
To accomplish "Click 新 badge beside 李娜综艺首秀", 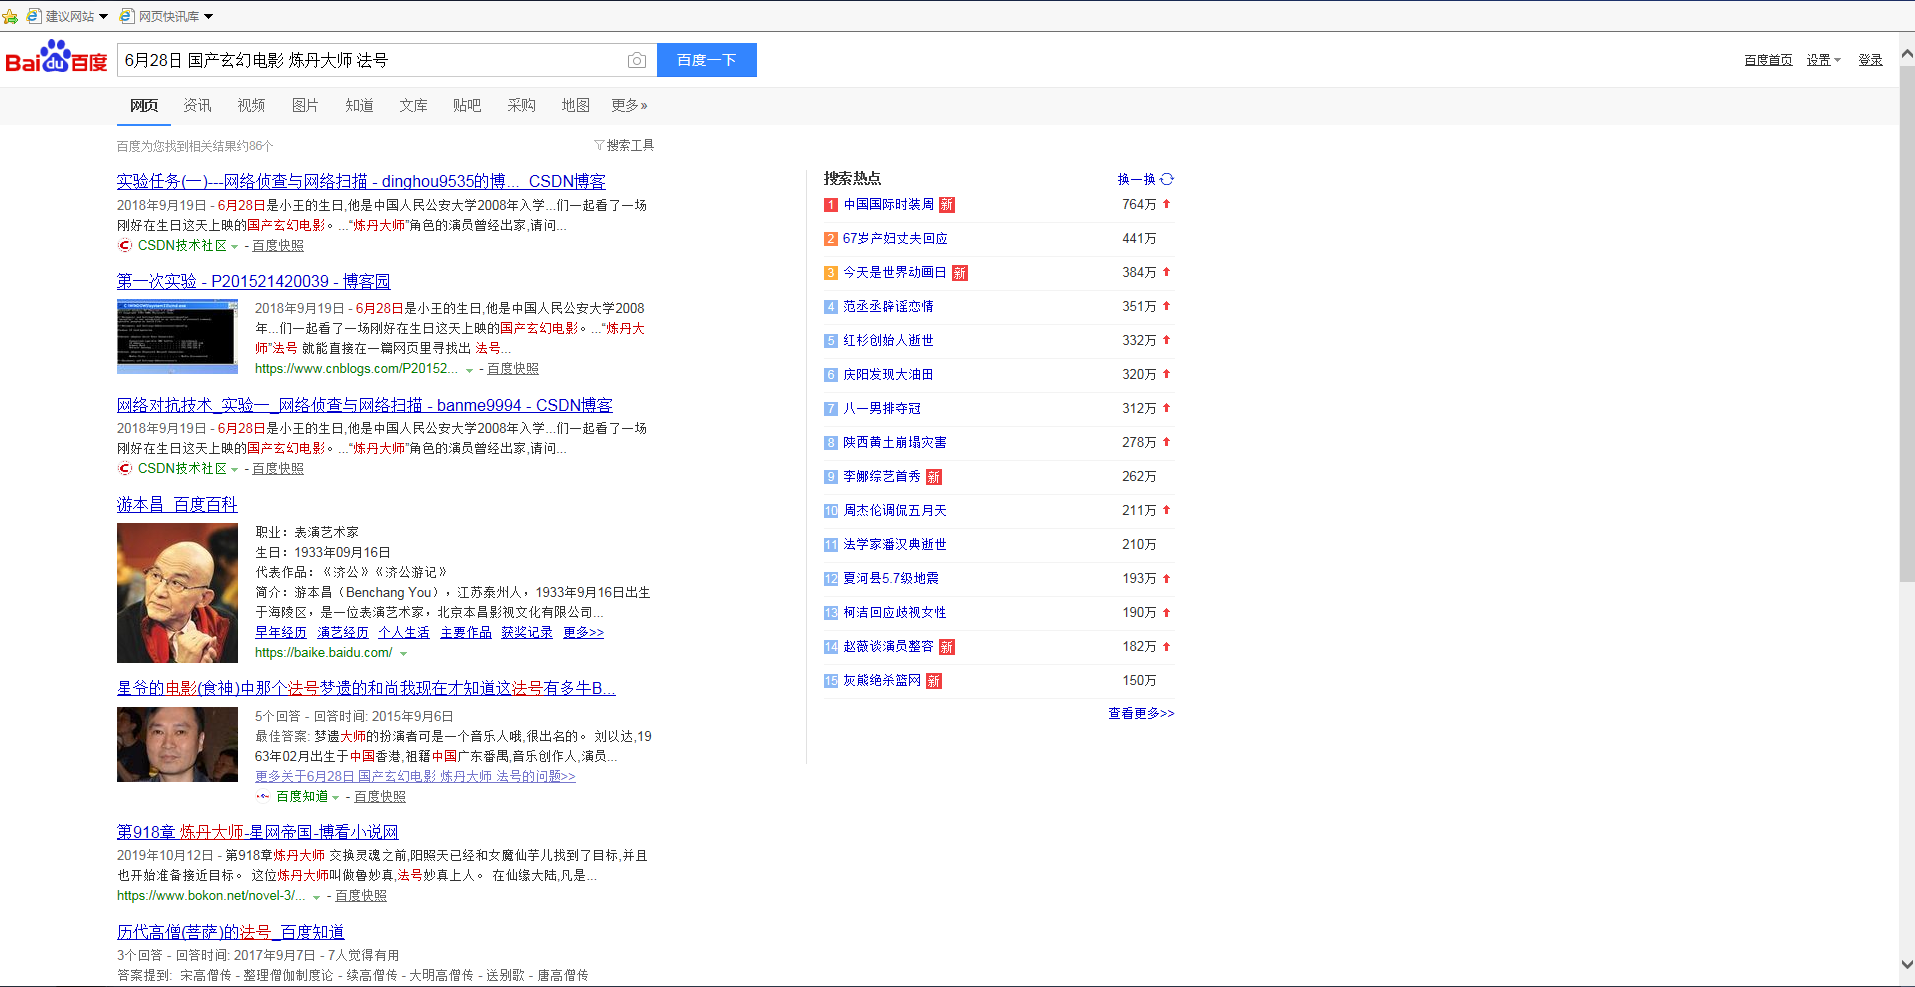I will click(x=934, y=477).
